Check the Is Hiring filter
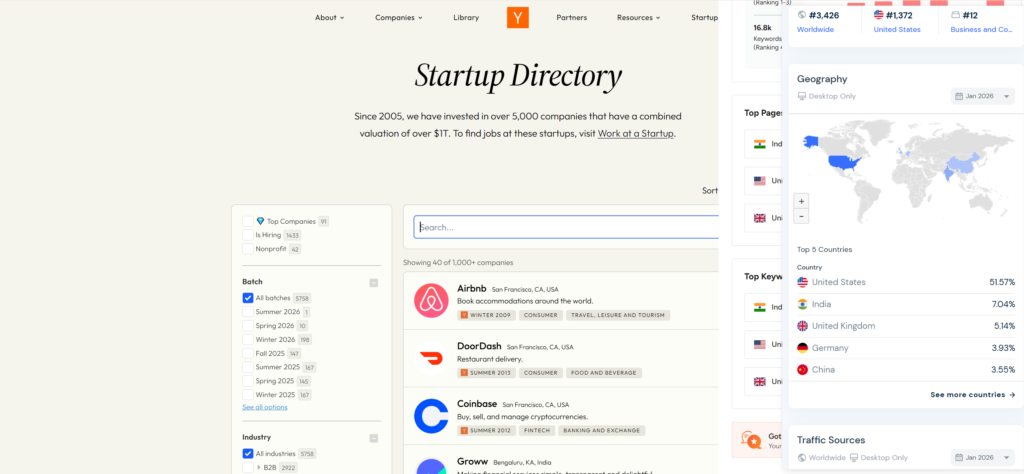 (x=248, y=235)
